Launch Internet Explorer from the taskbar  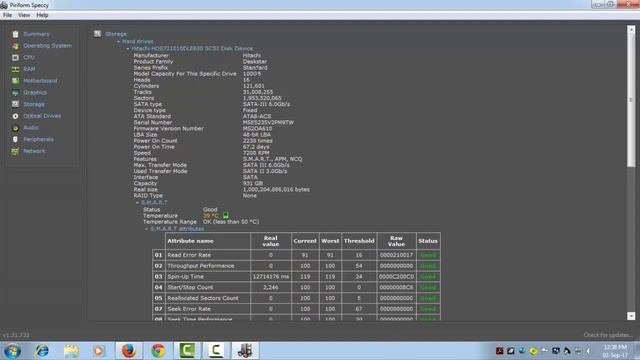point(42,351)
